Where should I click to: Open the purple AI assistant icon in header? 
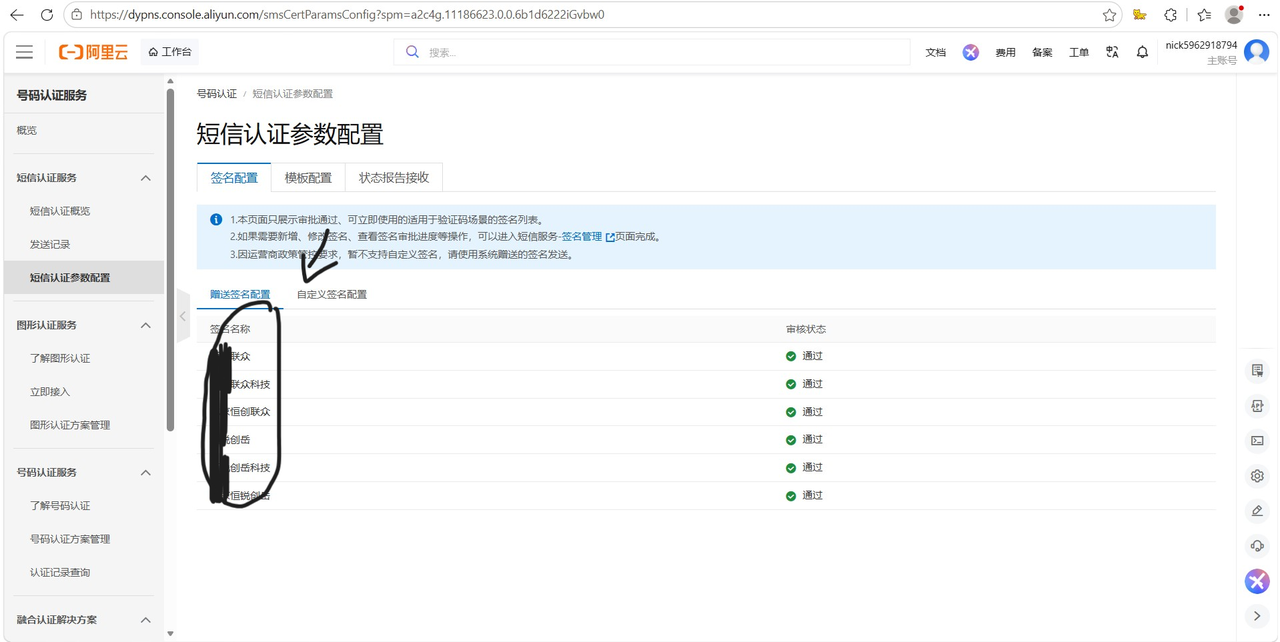970,52
